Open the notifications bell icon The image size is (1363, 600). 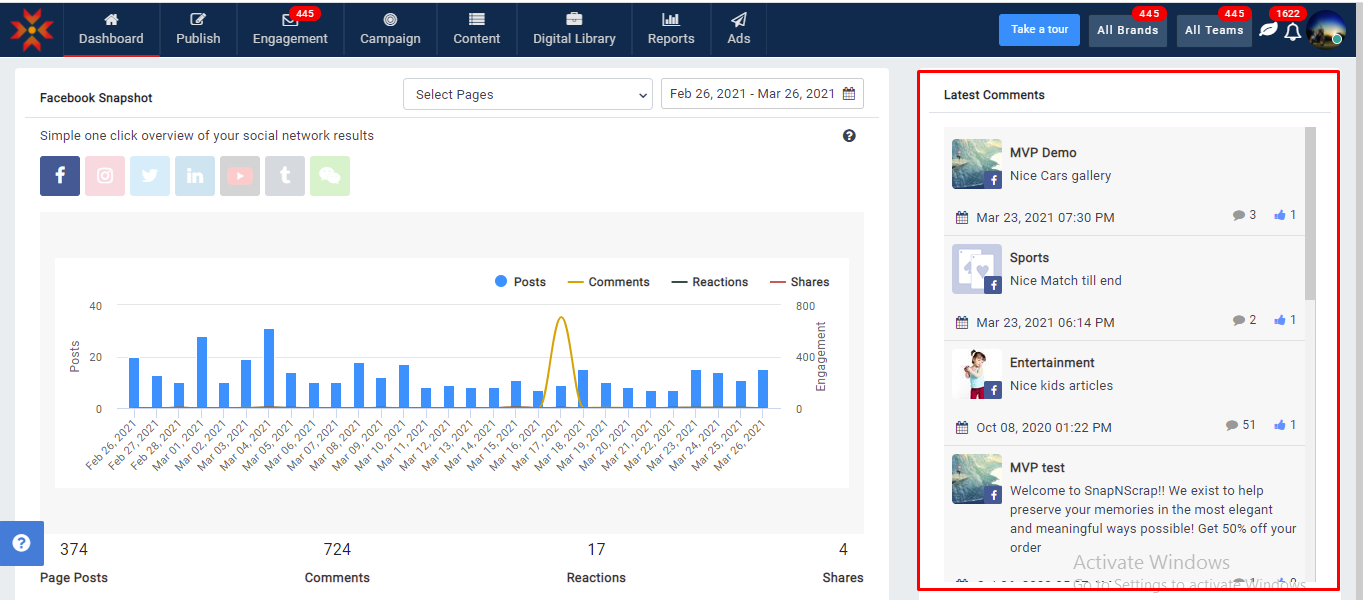coord(1293,31)
